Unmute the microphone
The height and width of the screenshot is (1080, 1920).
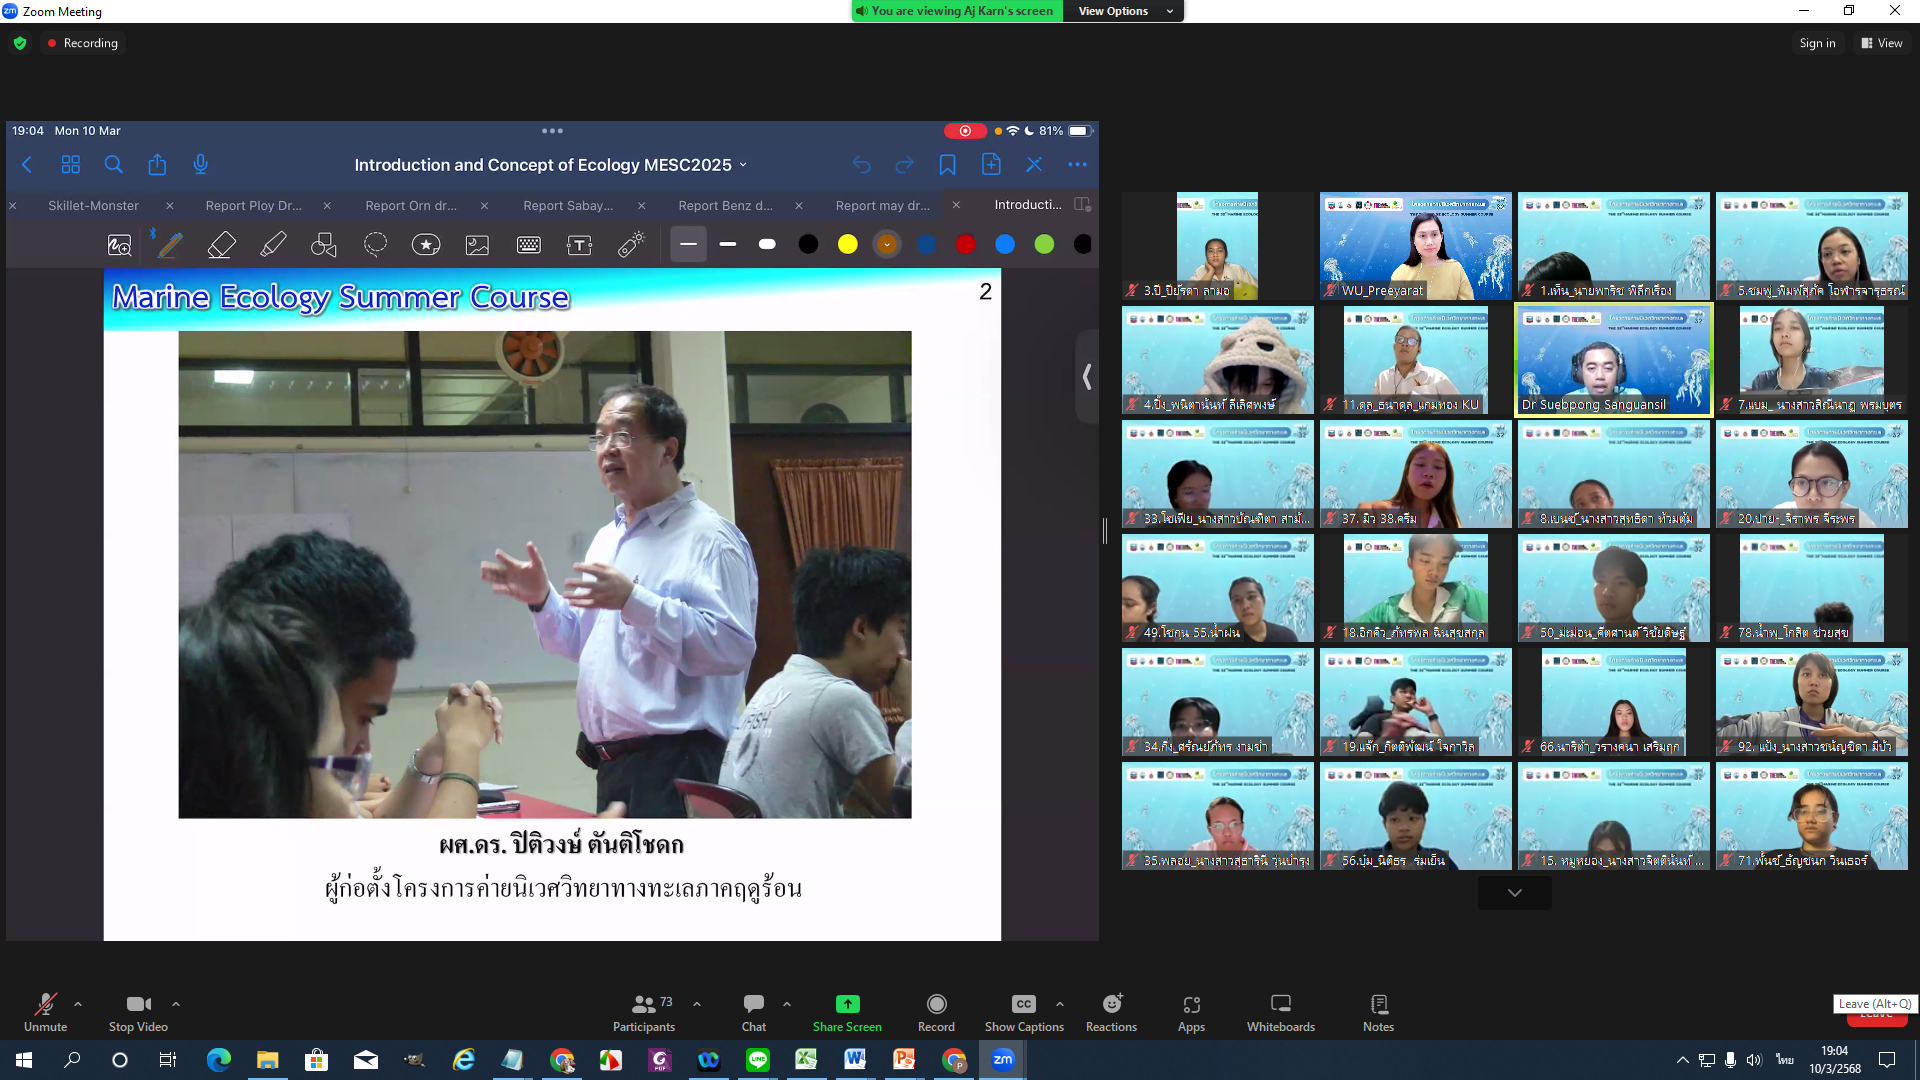45,1004
